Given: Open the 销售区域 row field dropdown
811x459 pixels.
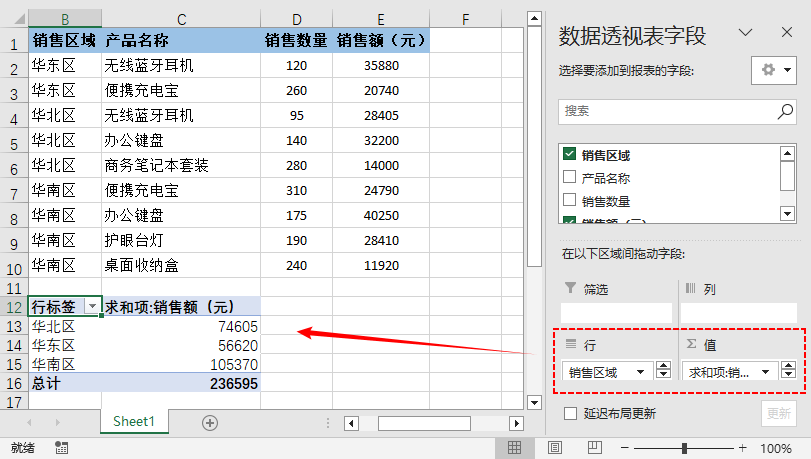Looking at the screenshot, I should point(640,372).
